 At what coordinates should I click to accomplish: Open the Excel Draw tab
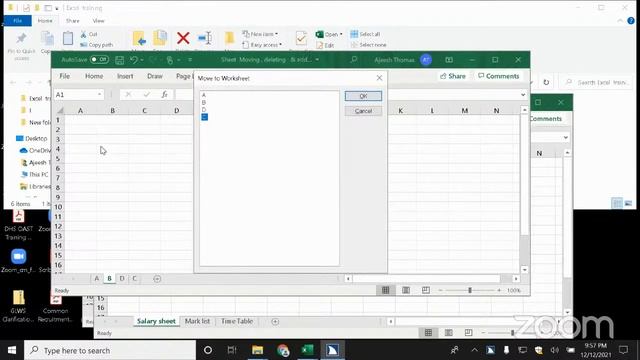point(155,76)
